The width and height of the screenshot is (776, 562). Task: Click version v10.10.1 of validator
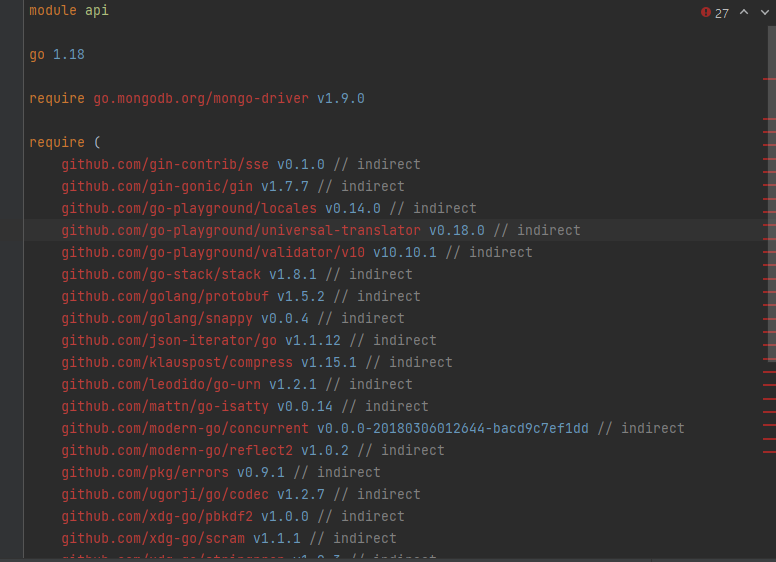tap(405, 252)
